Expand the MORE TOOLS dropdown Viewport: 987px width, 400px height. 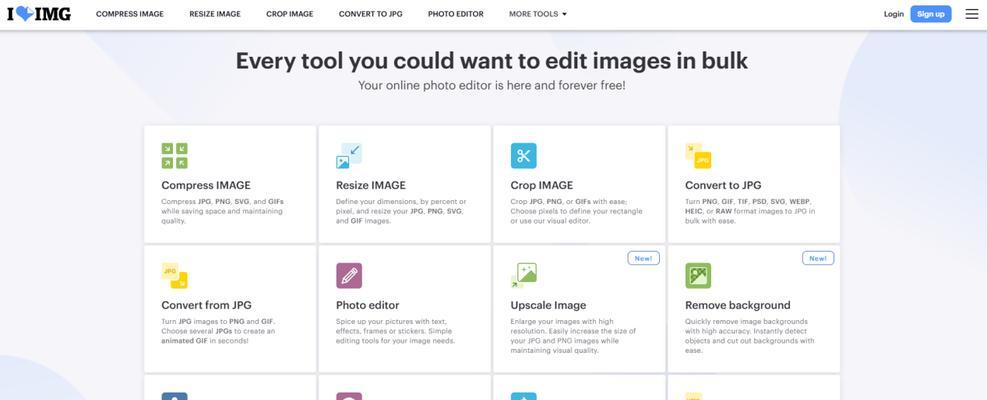[538, 14]
